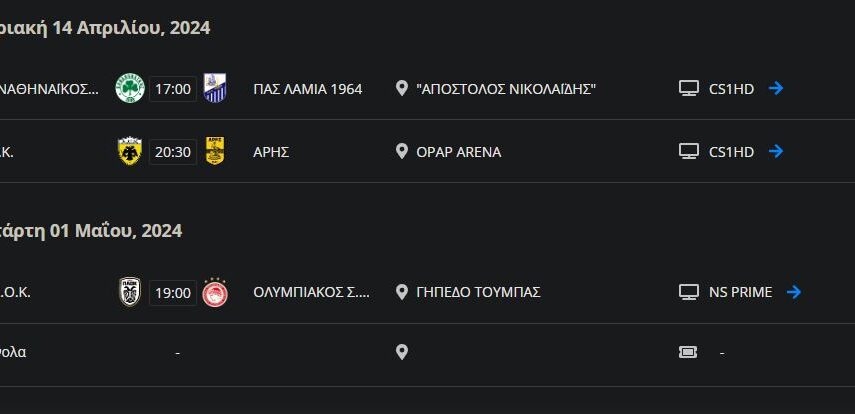Click the PAOK black-and-white crest

click(x=130, y=292)
